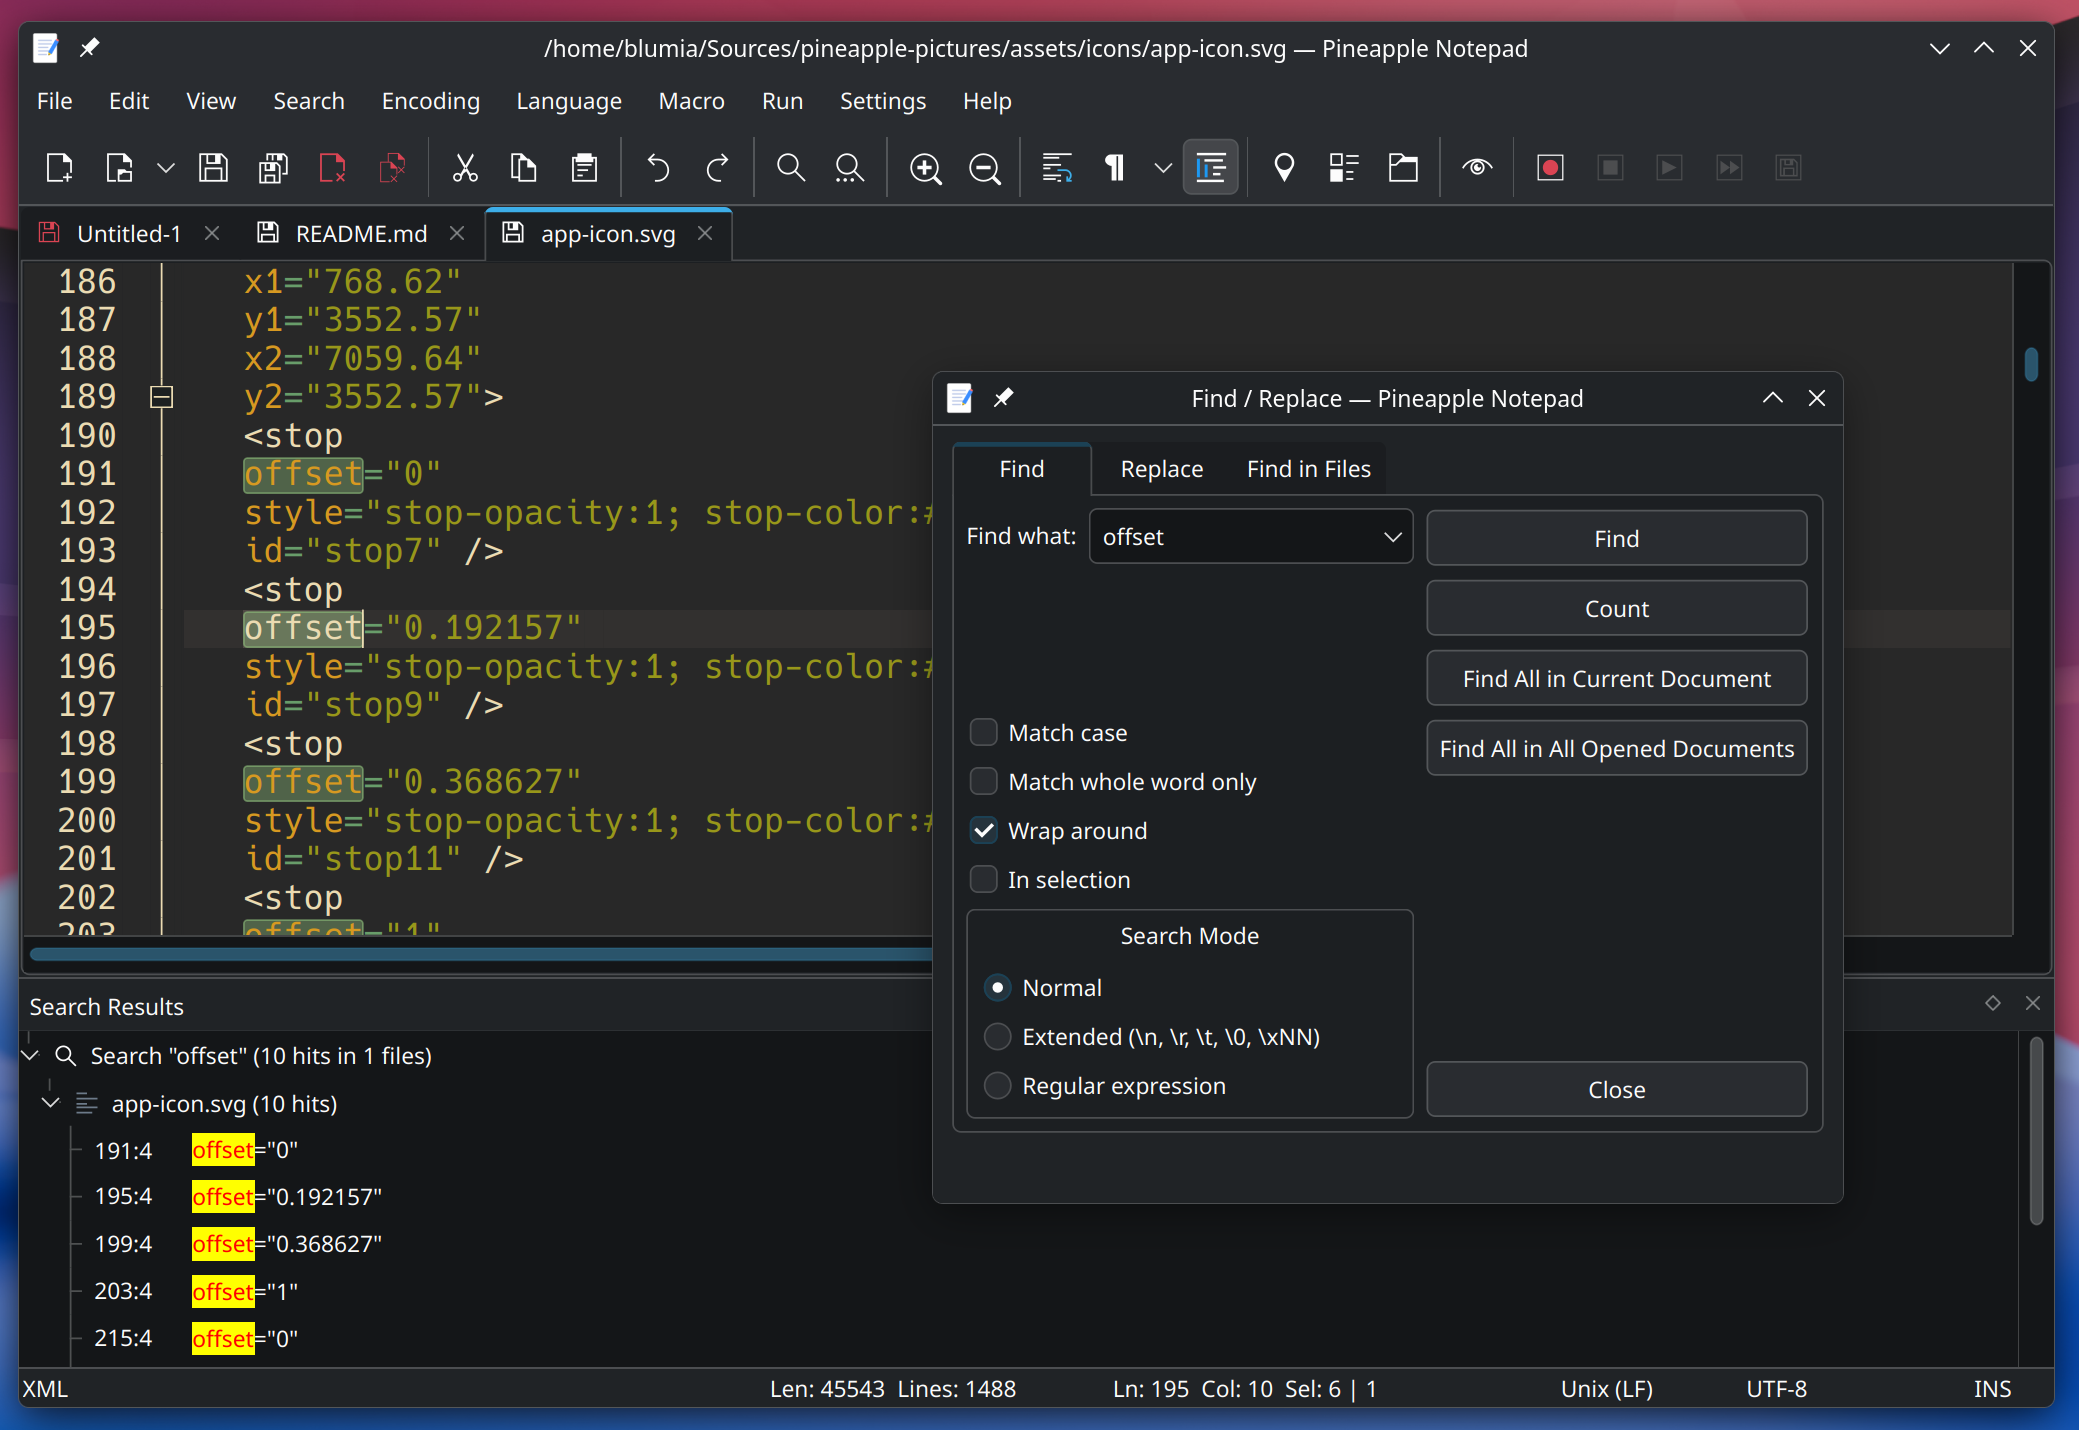The image size is (2079, 1430).
Task: Close the app-icon.svg tab with its X
Action: [705, 233]
